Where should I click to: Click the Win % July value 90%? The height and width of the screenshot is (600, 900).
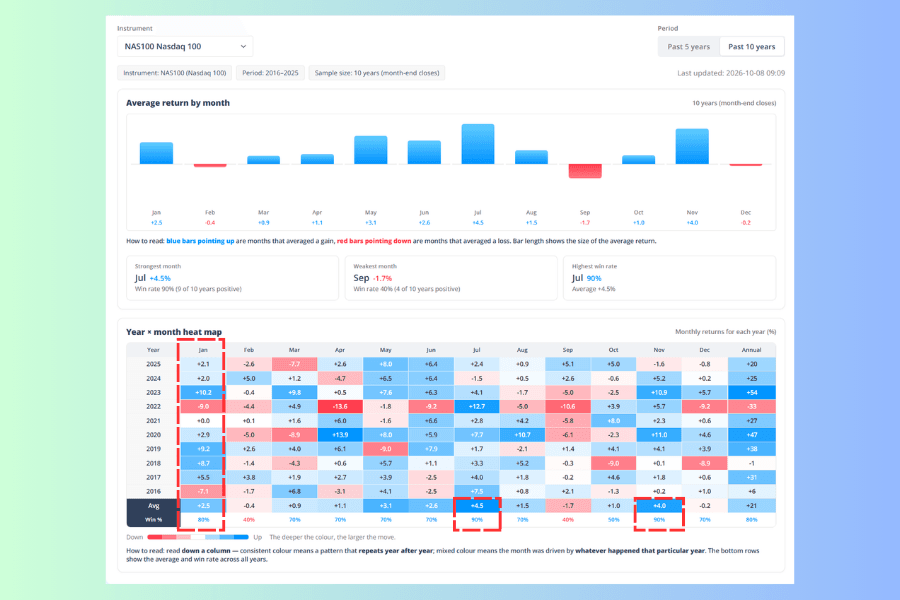click(x=476, y=520)
